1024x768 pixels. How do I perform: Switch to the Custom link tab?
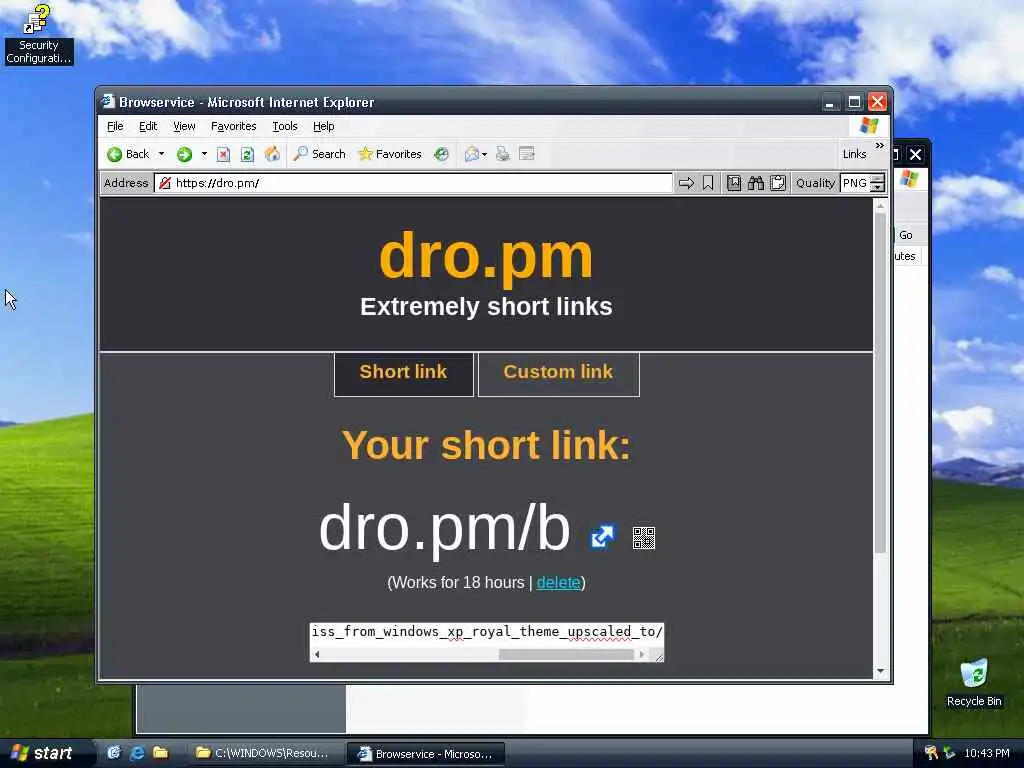pos(558,374)
